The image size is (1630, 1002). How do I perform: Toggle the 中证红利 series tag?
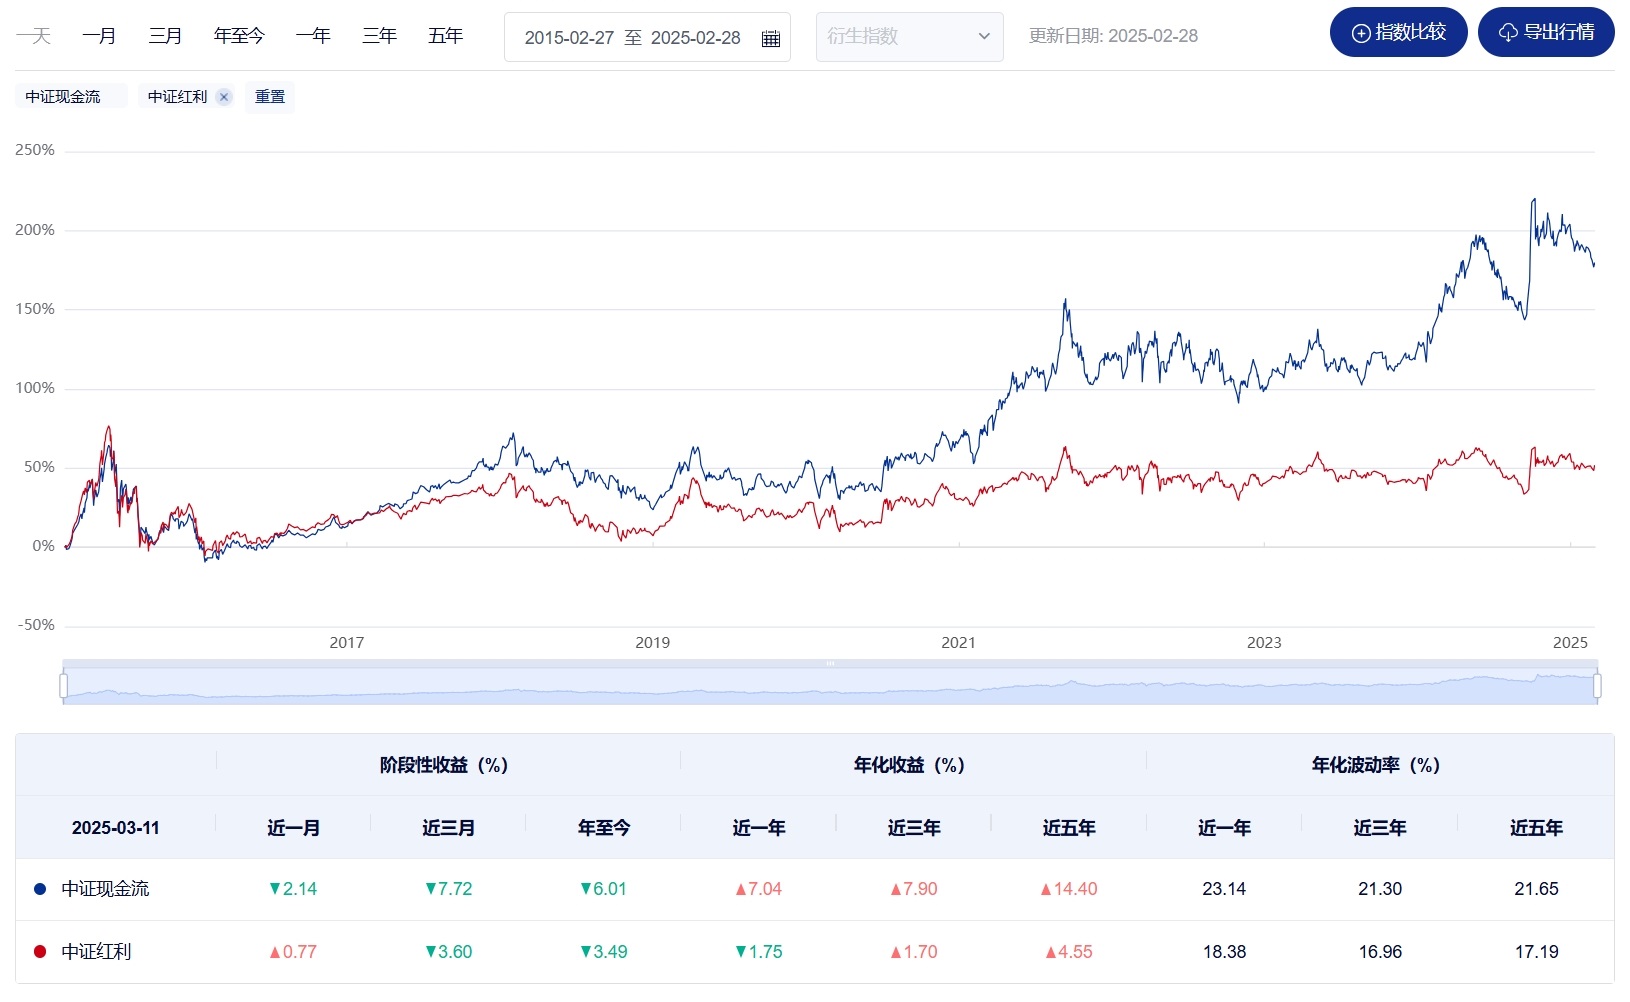coord(180,96)
